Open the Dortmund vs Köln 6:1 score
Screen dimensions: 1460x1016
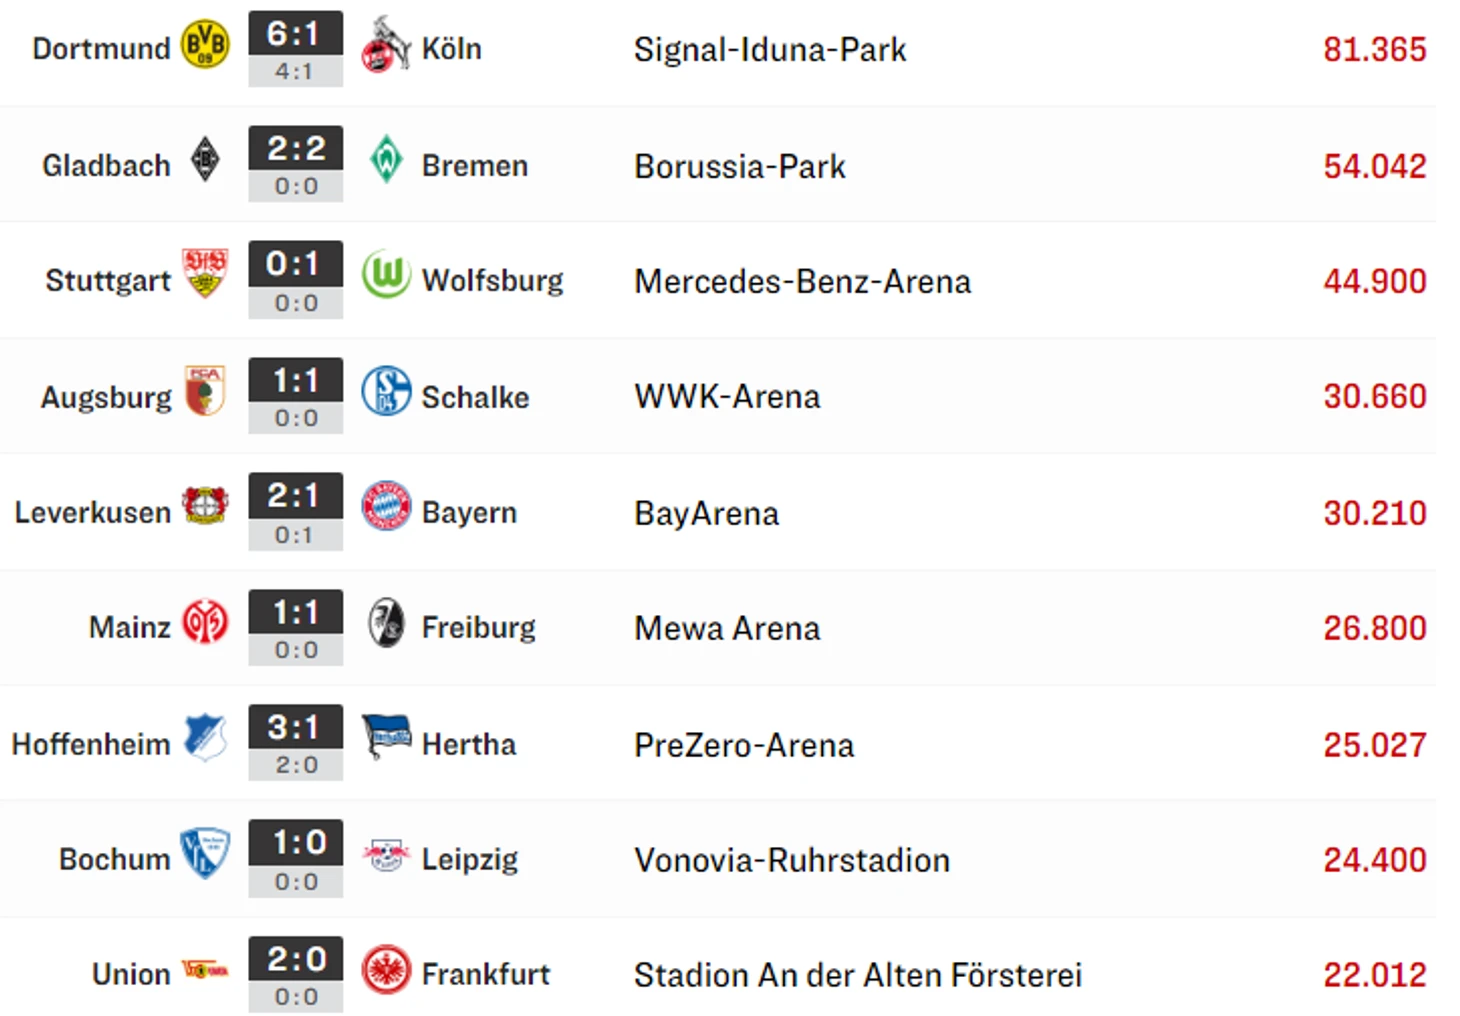click(x=295, y=35)
